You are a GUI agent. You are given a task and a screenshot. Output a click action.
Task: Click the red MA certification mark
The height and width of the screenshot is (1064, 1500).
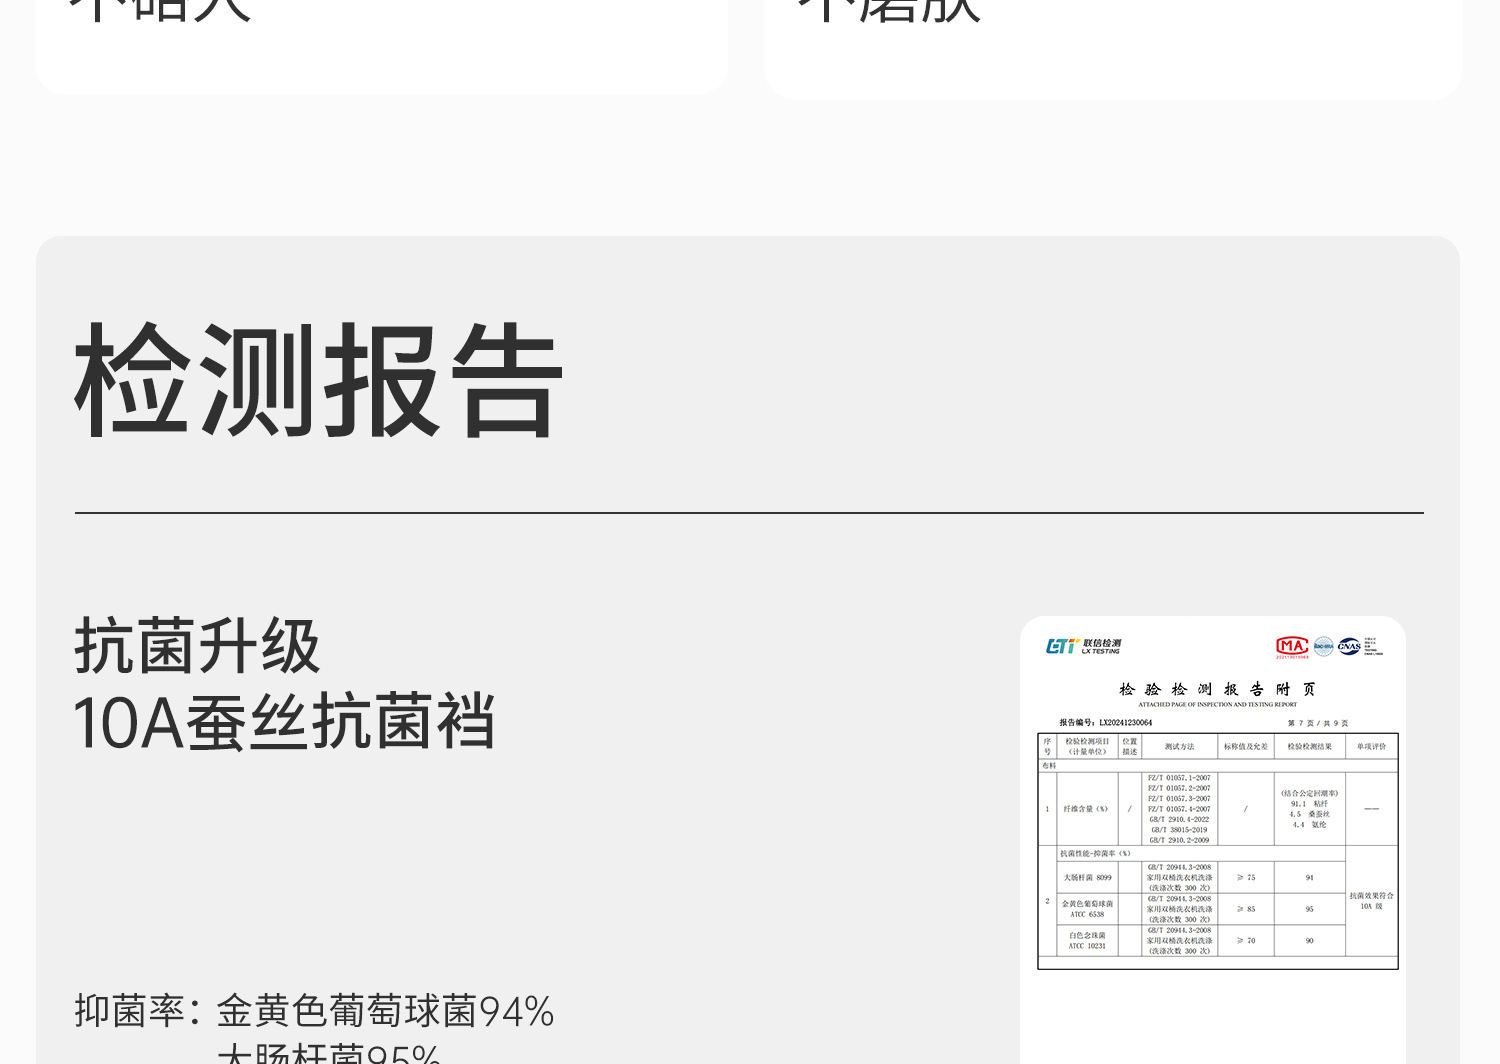click(1292, 647)
